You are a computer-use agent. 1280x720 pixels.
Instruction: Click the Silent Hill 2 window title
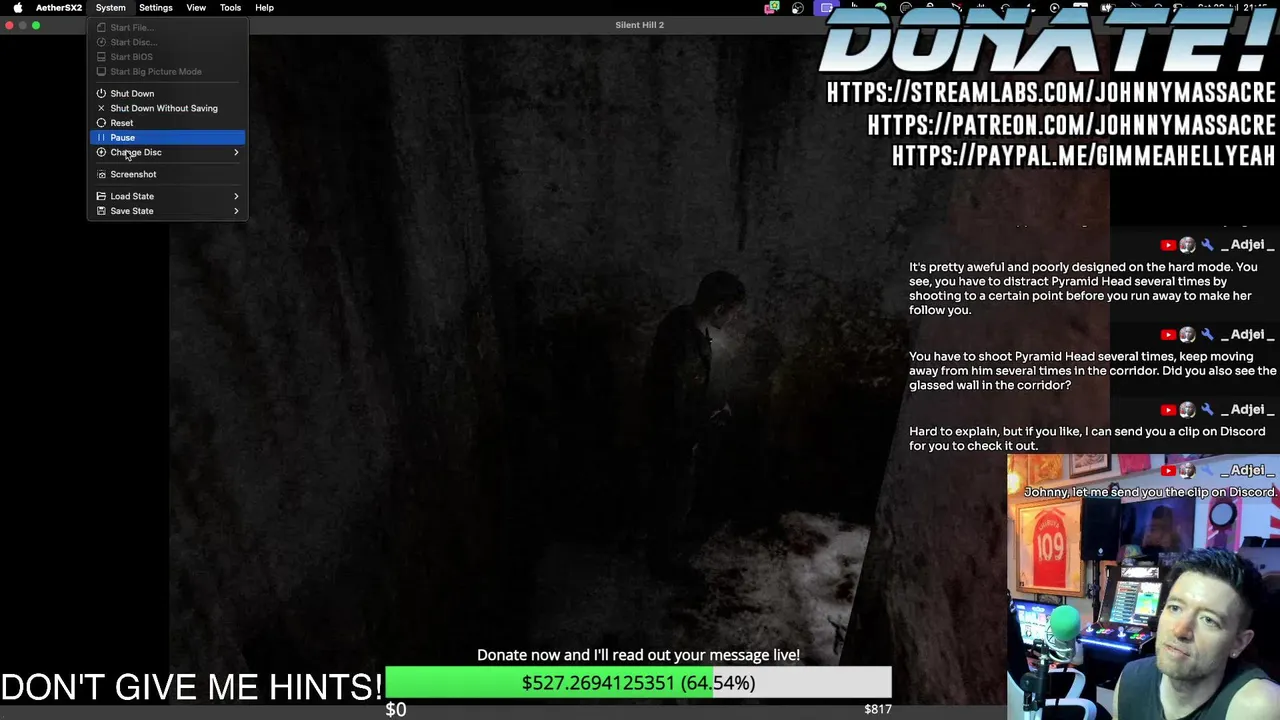tap(640, 25)
